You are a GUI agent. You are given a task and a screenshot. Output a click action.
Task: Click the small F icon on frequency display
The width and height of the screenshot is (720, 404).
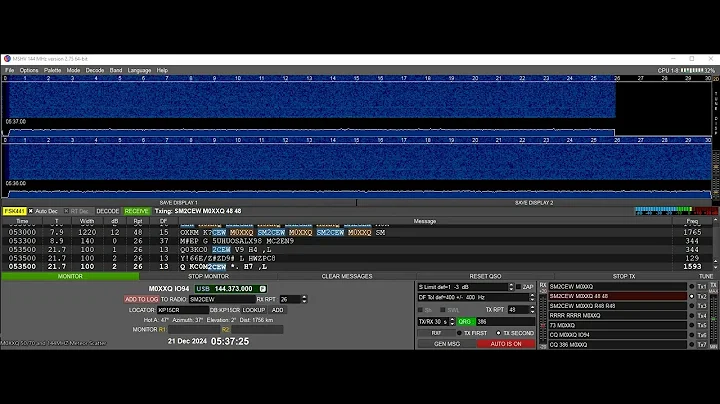[x=263, y=289]
